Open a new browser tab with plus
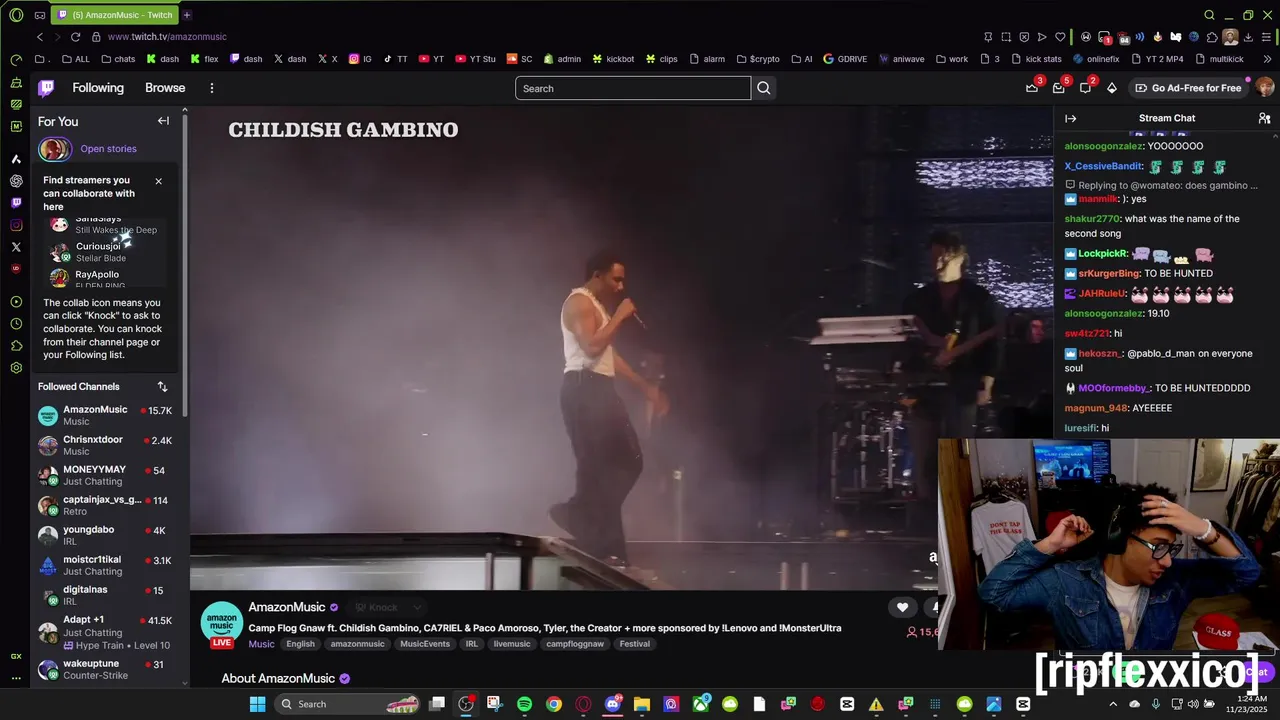Image resolution: width=1280 pixels, height=720 pixels. tap(187, 15)
